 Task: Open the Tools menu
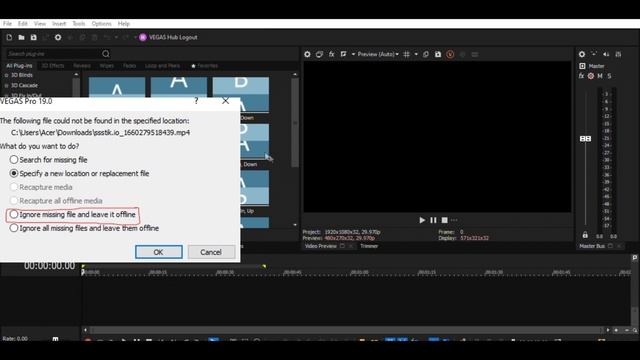(x=79, y=24)
